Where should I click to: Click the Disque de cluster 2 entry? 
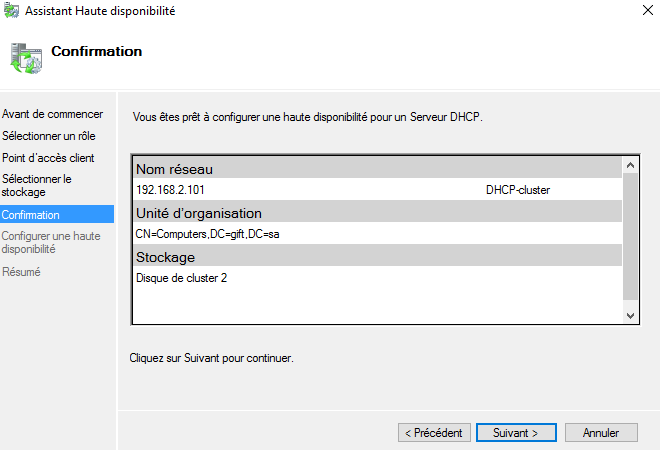pos(181,278)
